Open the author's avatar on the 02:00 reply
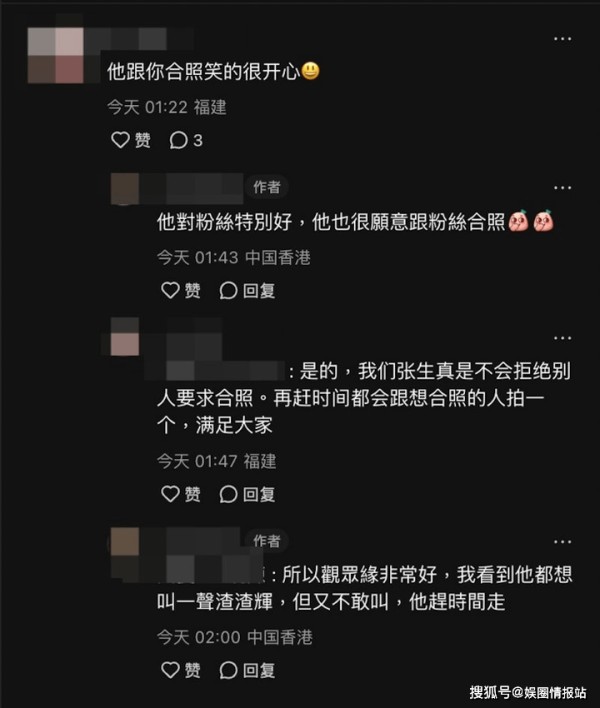600x708 pixels. (125, 542)
